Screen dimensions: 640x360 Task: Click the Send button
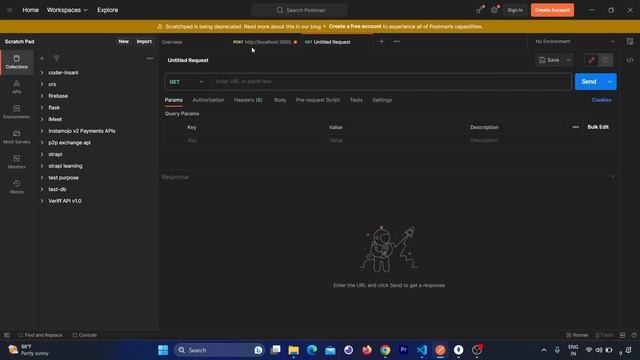pos(589,82)
